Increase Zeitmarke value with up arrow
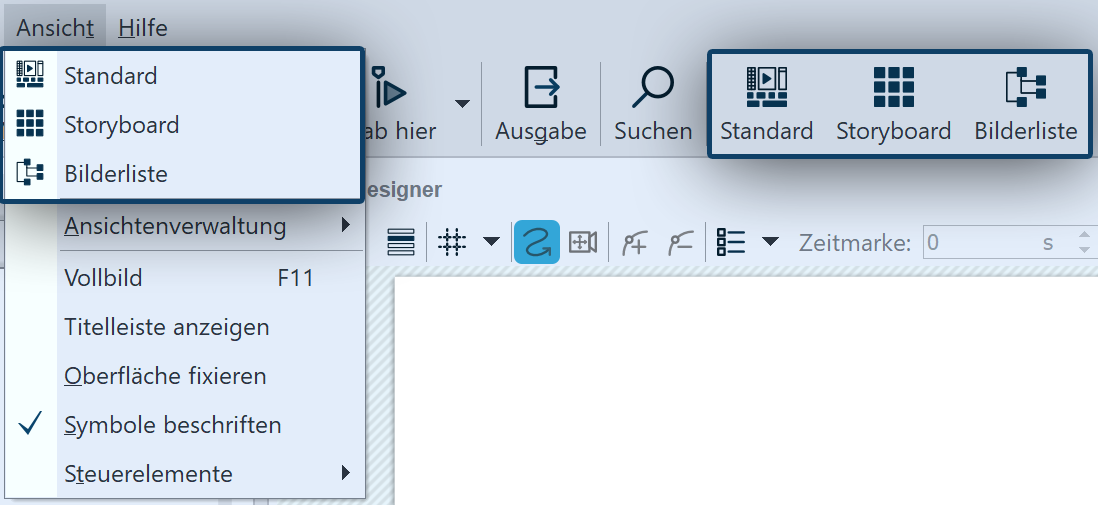The height and width of the screenshot is (505, 1098). point(1085,235)
